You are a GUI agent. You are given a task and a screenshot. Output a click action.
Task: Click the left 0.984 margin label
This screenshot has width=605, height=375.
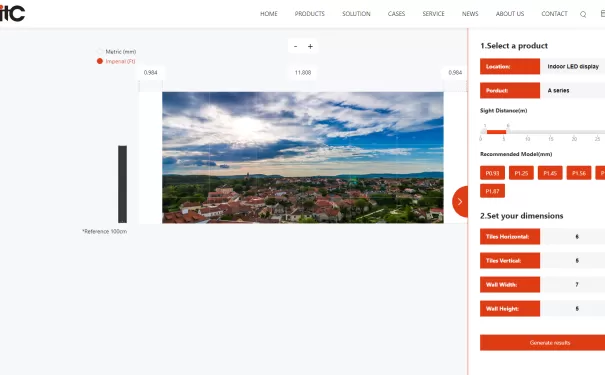coord(150,73)
